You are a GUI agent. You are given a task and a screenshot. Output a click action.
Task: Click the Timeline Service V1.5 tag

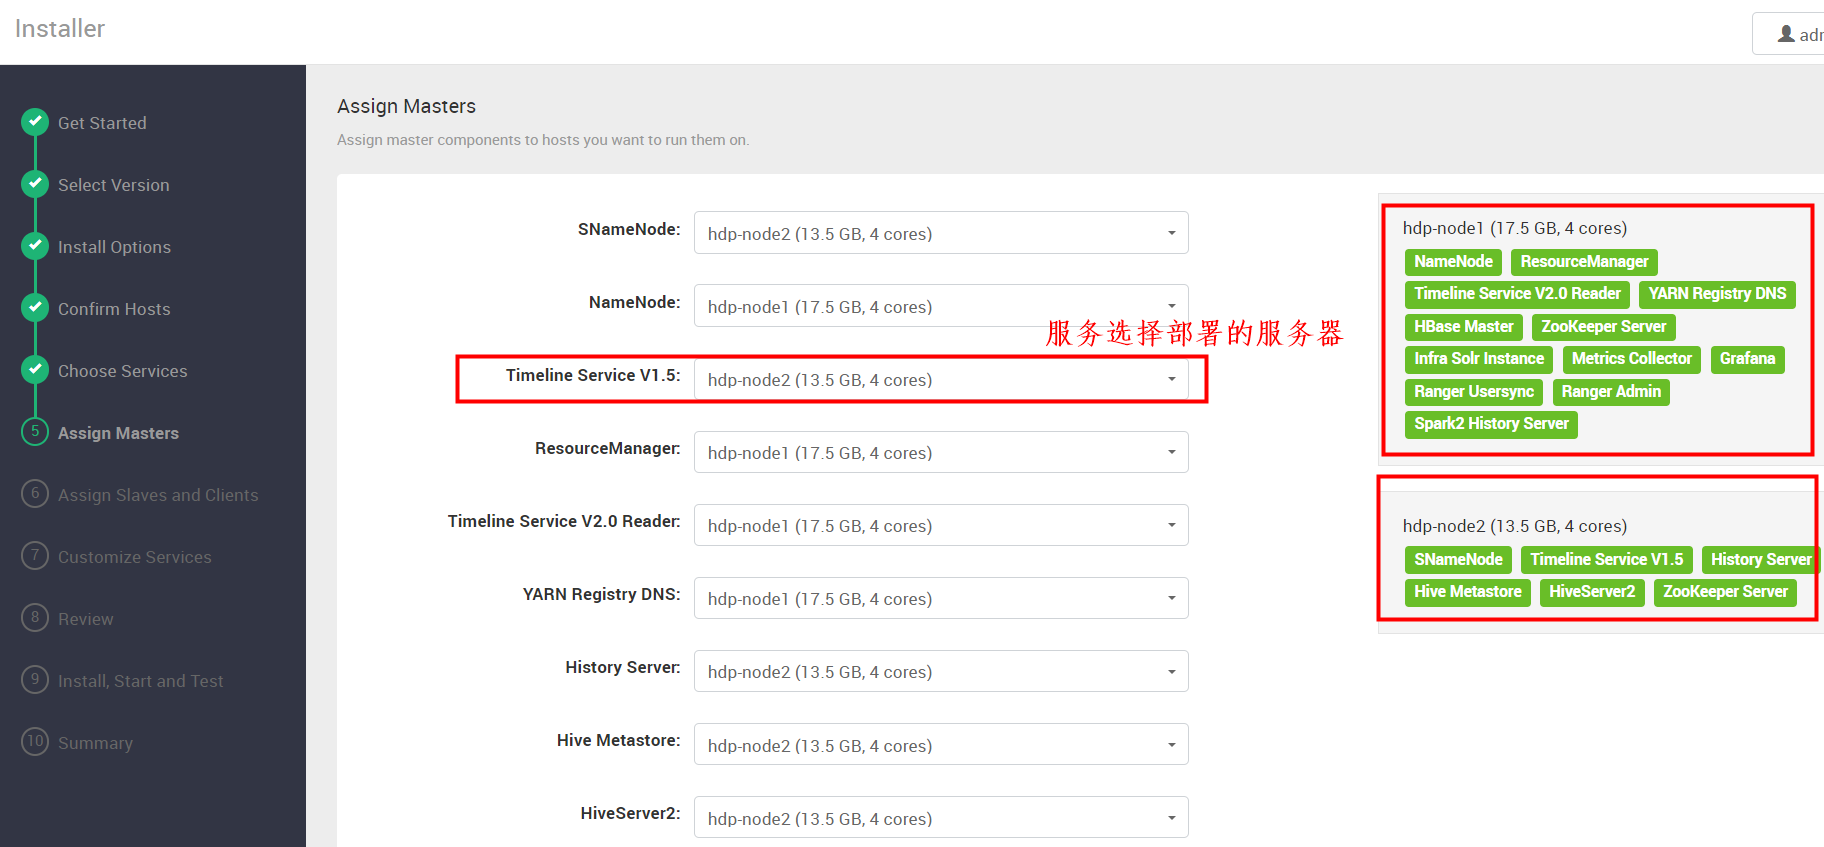click(x=1606, y=560)
